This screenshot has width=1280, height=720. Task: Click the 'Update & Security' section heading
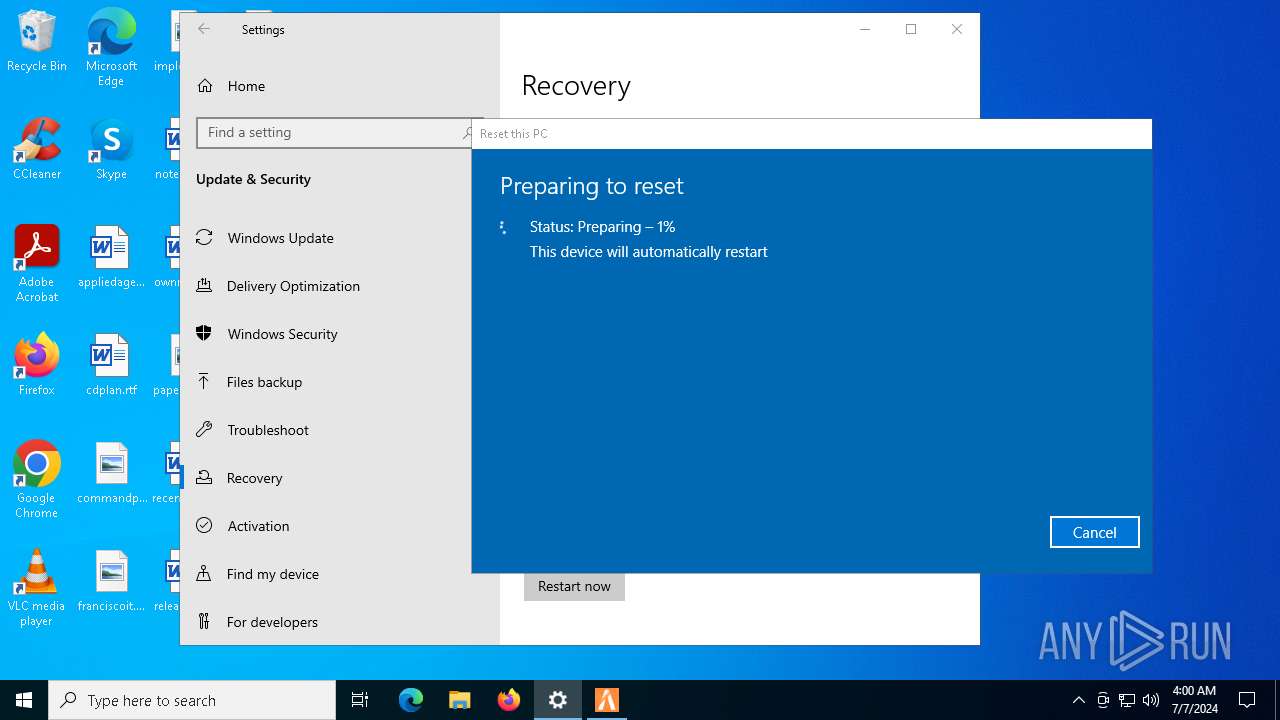[253, 179]
